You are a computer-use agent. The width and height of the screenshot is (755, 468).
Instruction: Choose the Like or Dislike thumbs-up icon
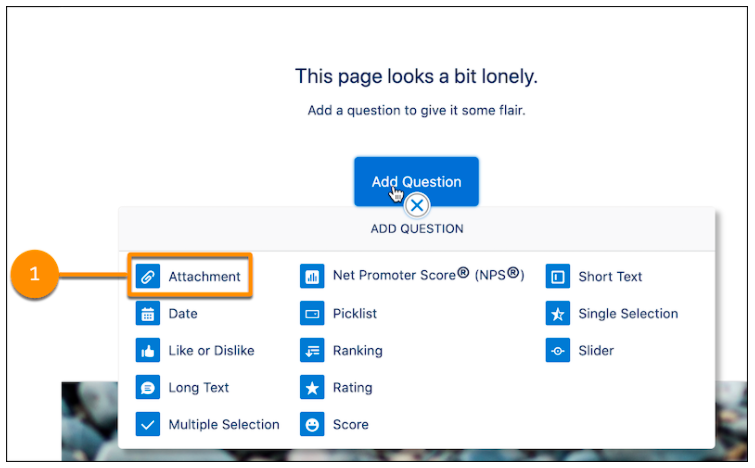coord(148,351)
